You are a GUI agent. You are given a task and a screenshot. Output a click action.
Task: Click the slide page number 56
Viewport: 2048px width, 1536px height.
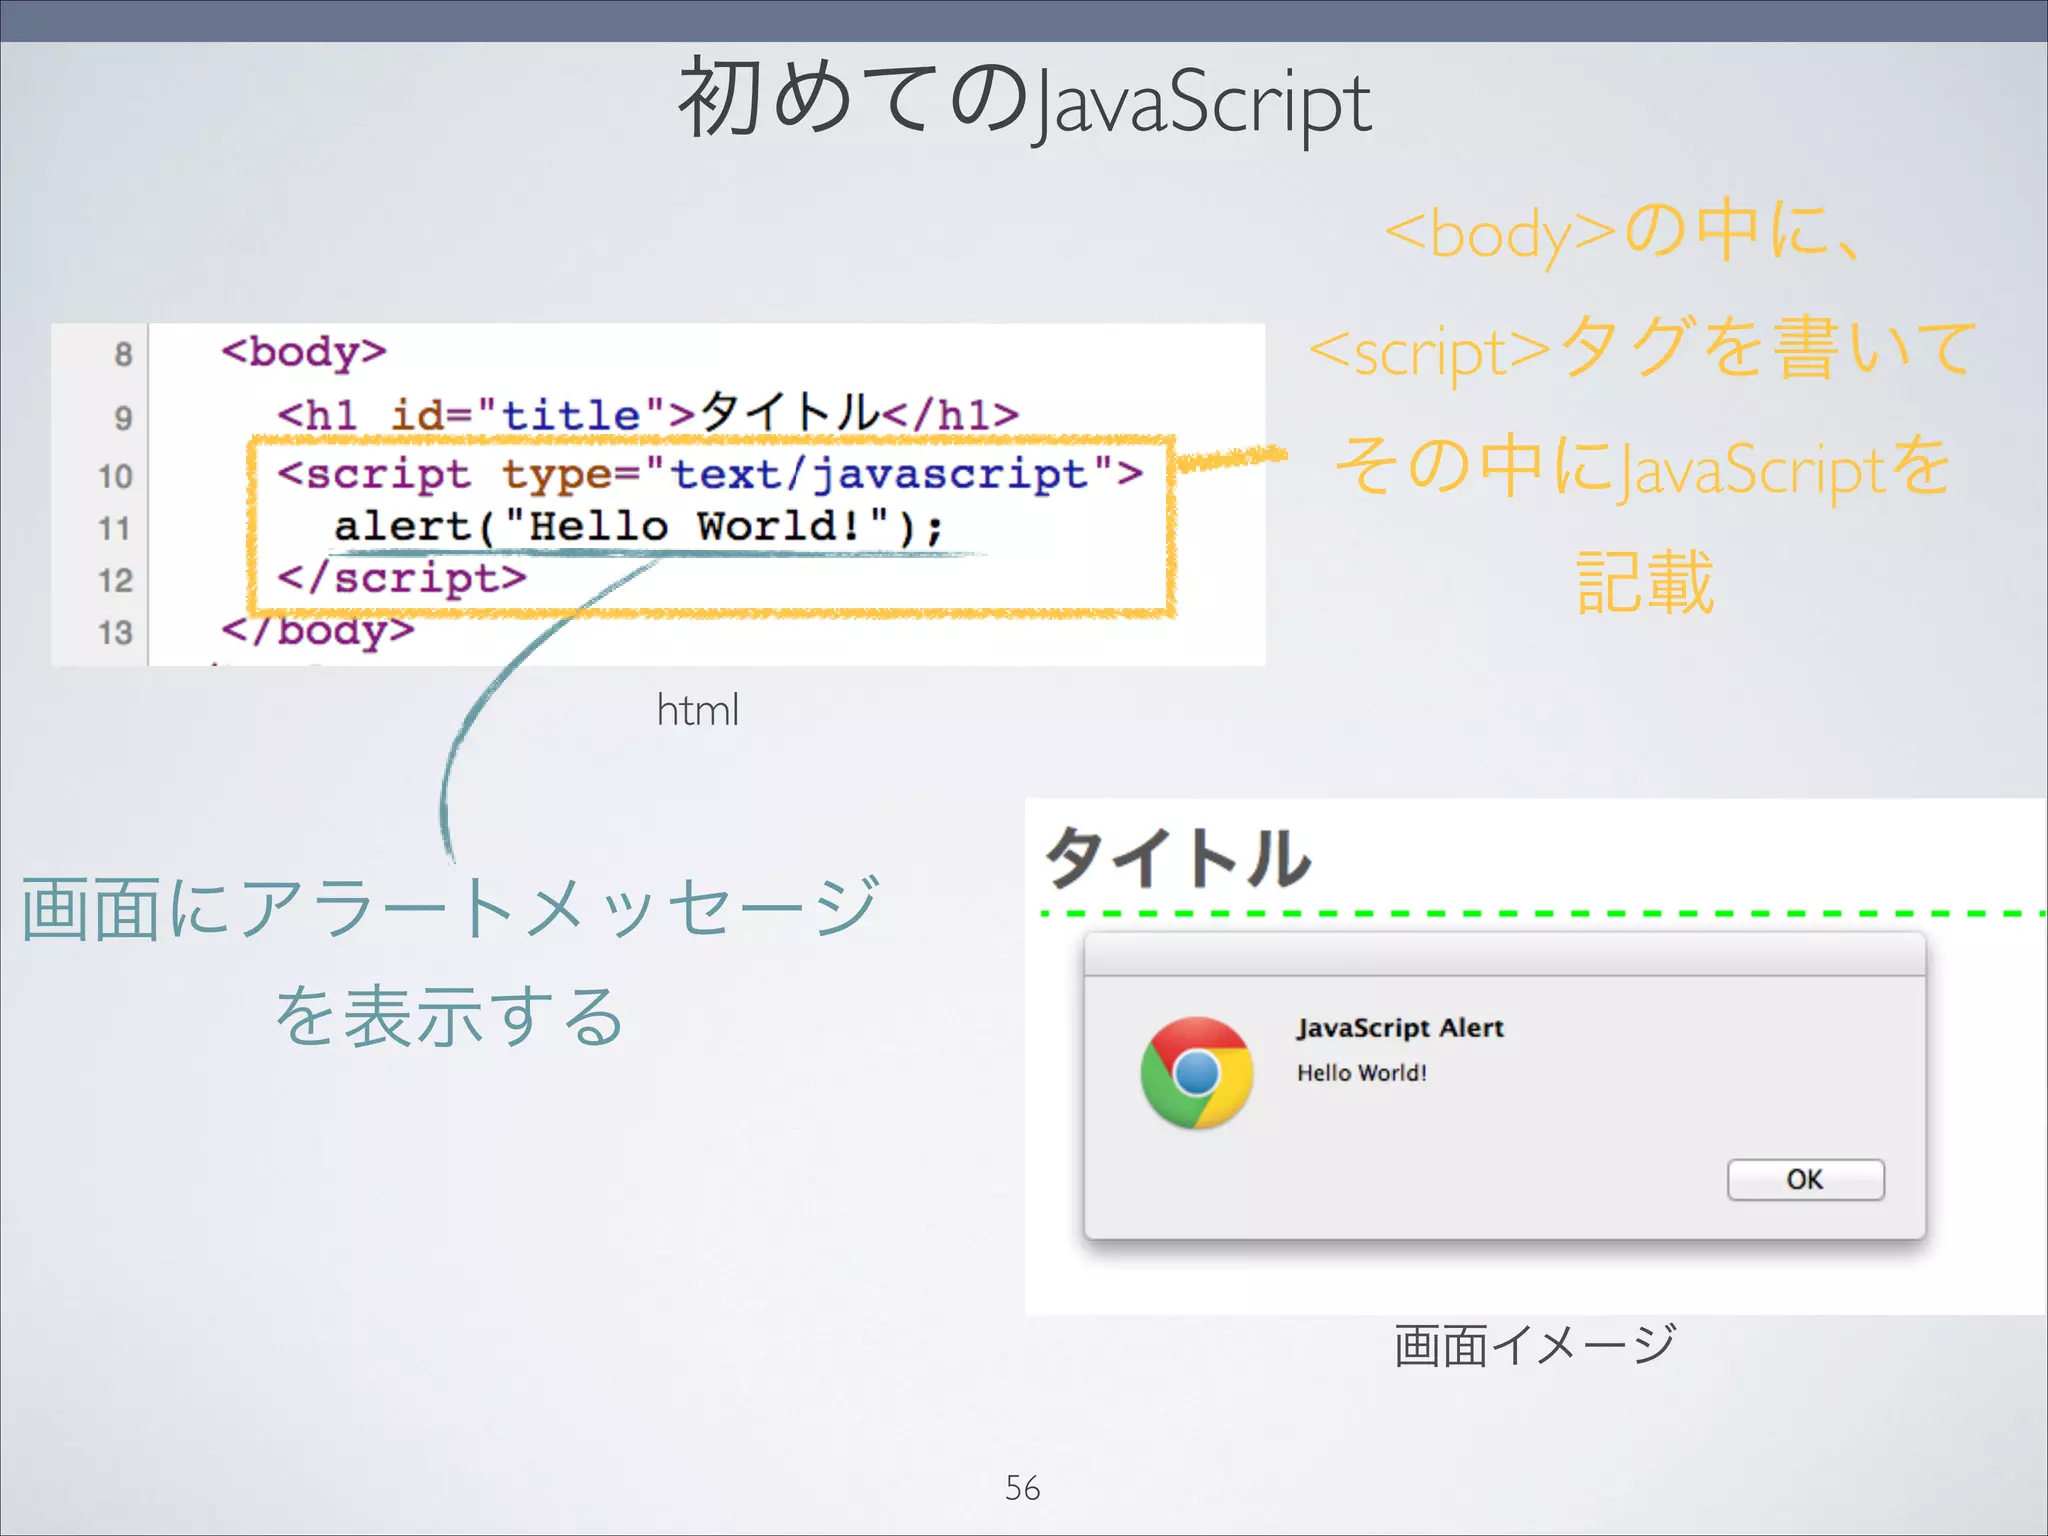(x=1022, y=1488)
